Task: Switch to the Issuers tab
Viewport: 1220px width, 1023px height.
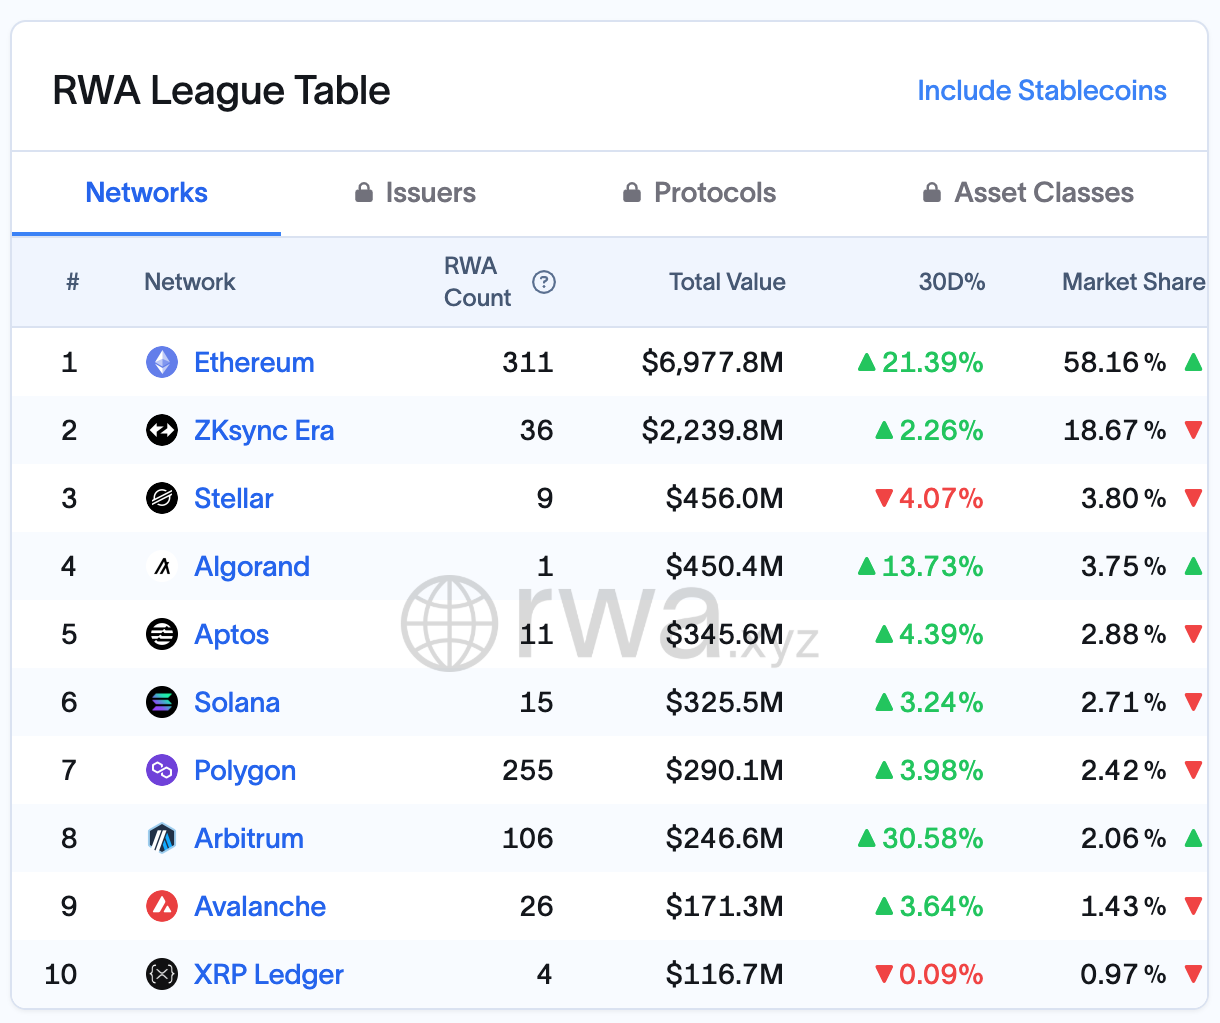Action: pyautogui.click(x=416, y=193)
